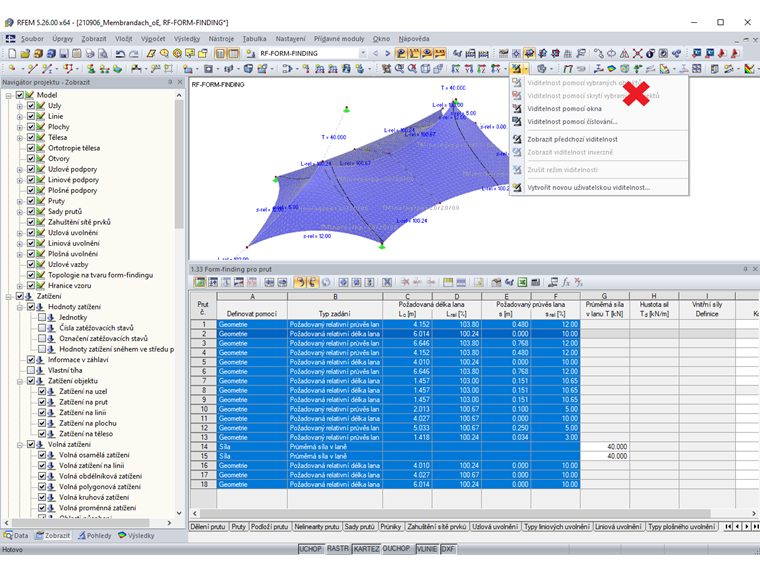Switch to the Sady prutů table tab
The image size is (760, 570).
pos(359,526)
